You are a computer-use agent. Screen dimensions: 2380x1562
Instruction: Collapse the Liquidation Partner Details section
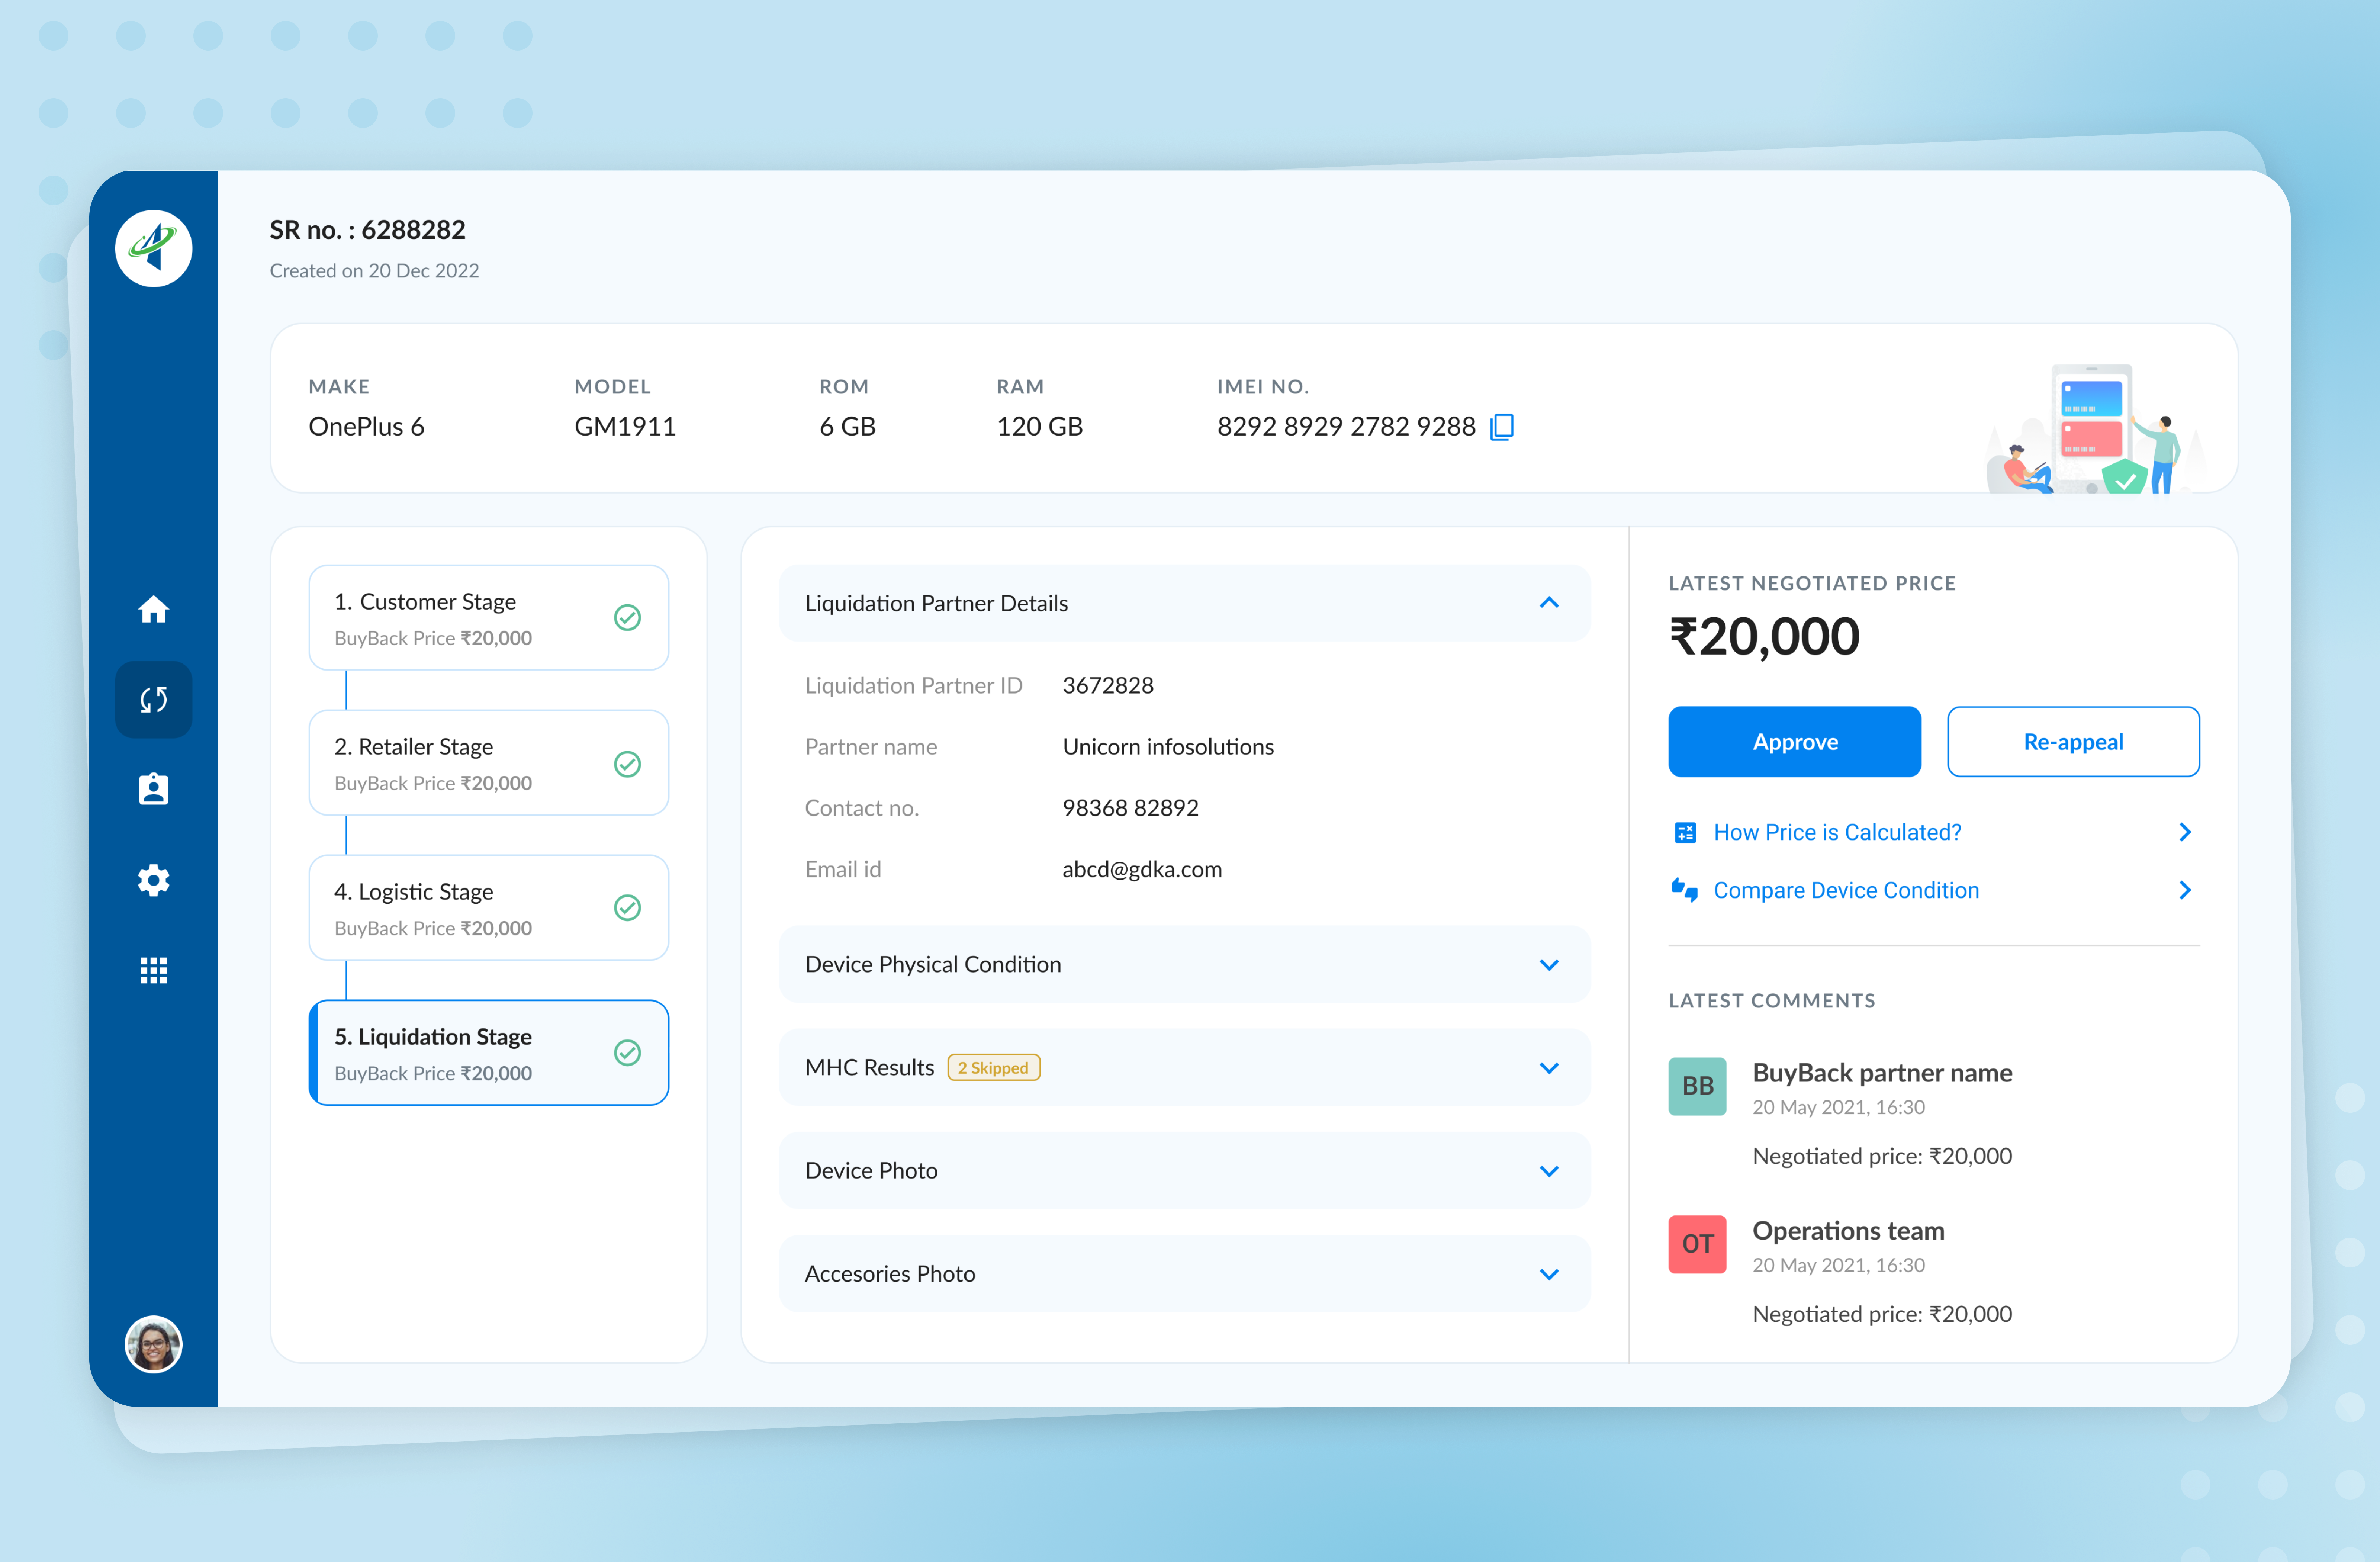click(1549, 602)
